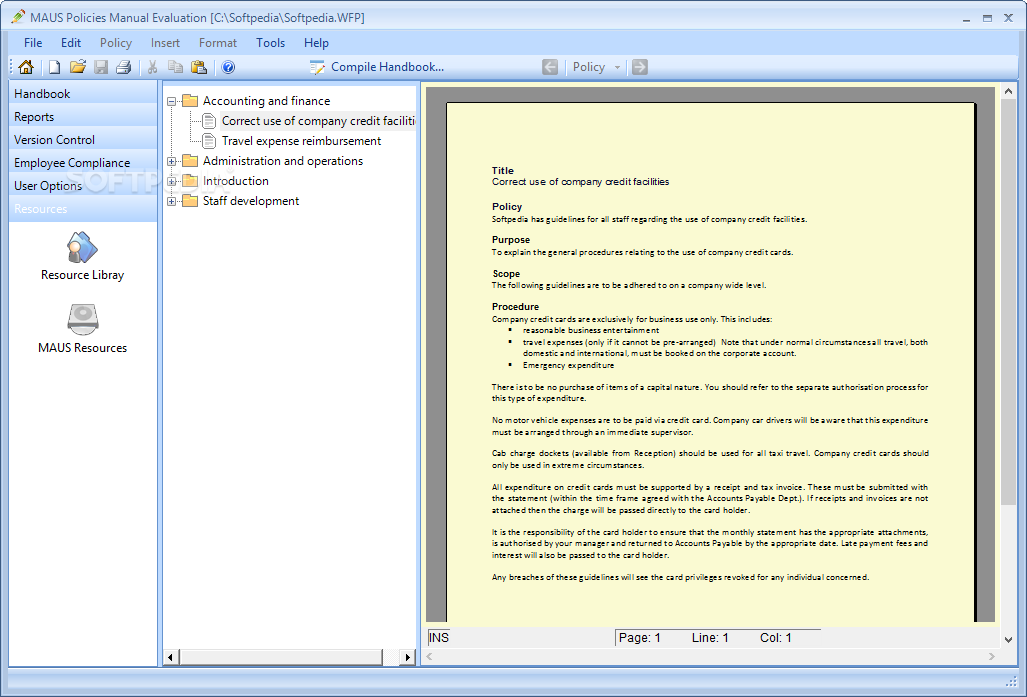Open the Tools menu
The image size is (1027, 697).
271,43
